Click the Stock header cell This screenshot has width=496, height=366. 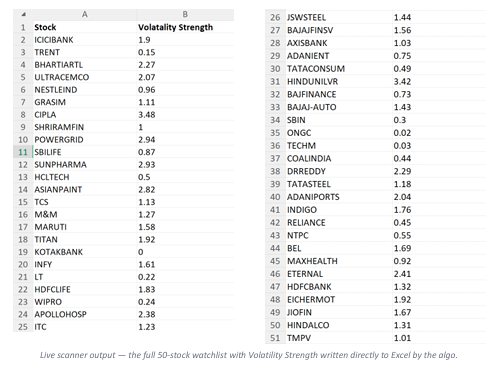(x=85, y=27)
